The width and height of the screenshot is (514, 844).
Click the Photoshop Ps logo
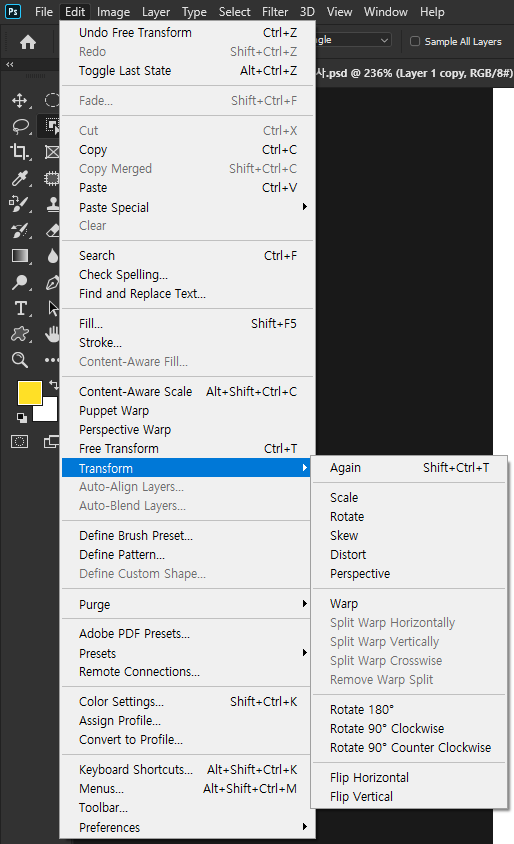coord(13,11)
